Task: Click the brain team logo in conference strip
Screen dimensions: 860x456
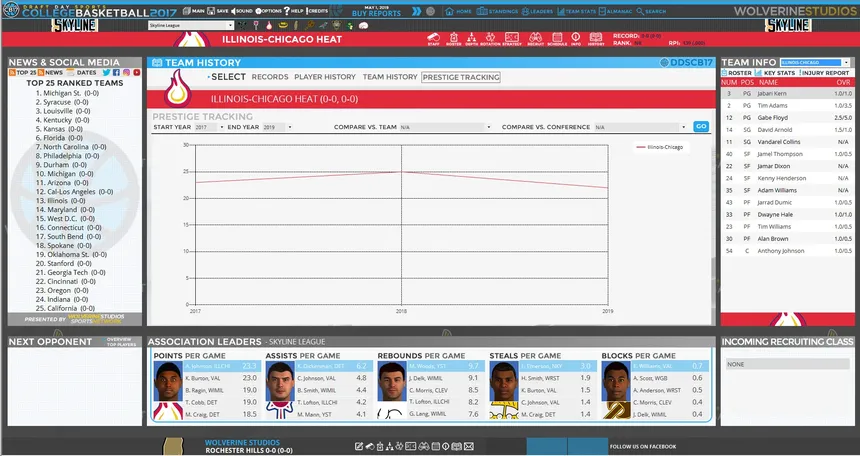Action: point(363,25)
